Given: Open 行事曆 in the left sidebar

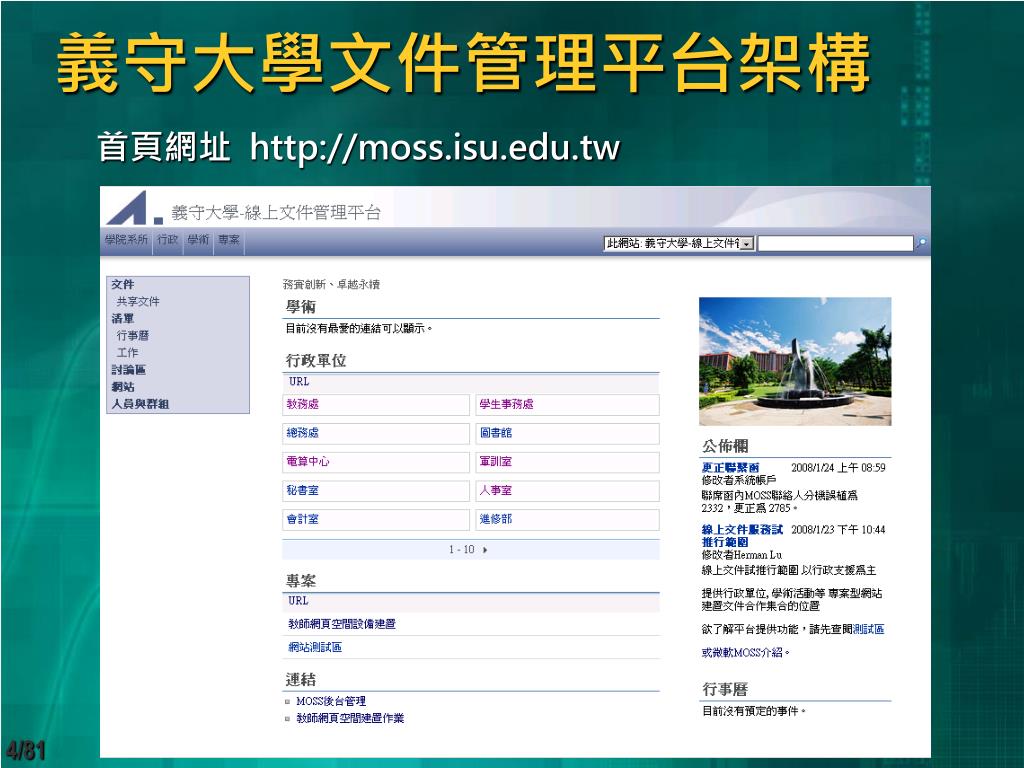Looking at the screenshot, I should point(133,335).
